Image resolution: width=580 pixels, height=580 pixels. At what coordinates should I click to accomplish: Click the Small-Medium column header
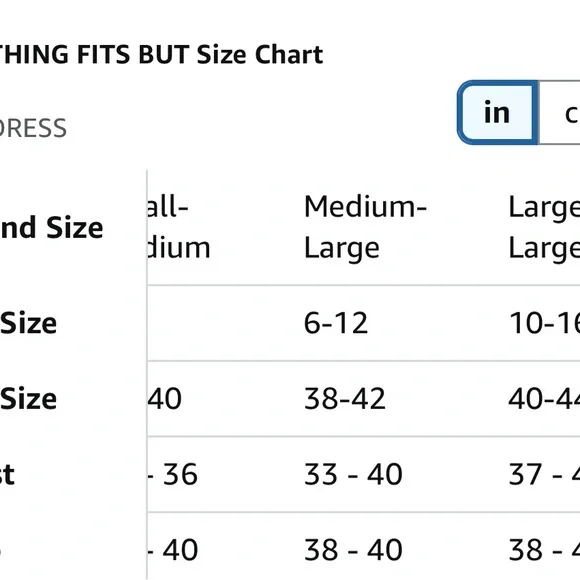(x=179, y=227)
